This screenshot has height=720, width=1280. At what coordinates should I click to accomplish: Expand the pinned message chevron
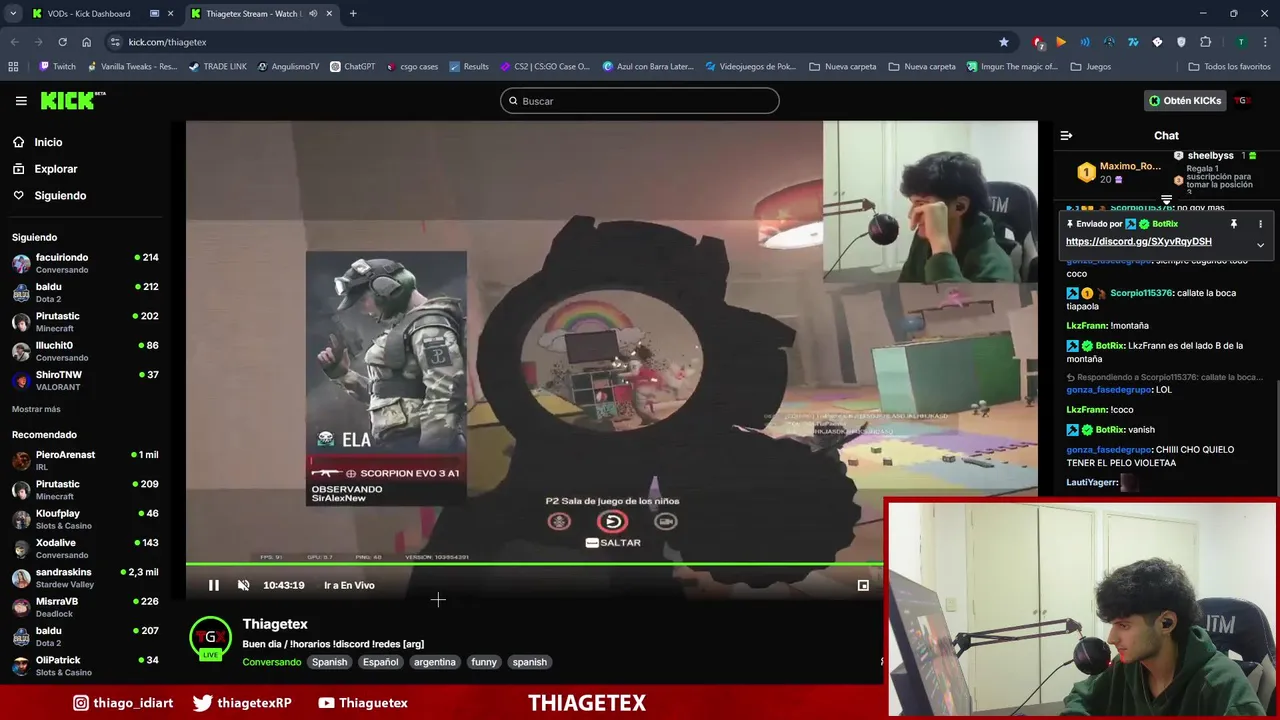coord(1260,245)
